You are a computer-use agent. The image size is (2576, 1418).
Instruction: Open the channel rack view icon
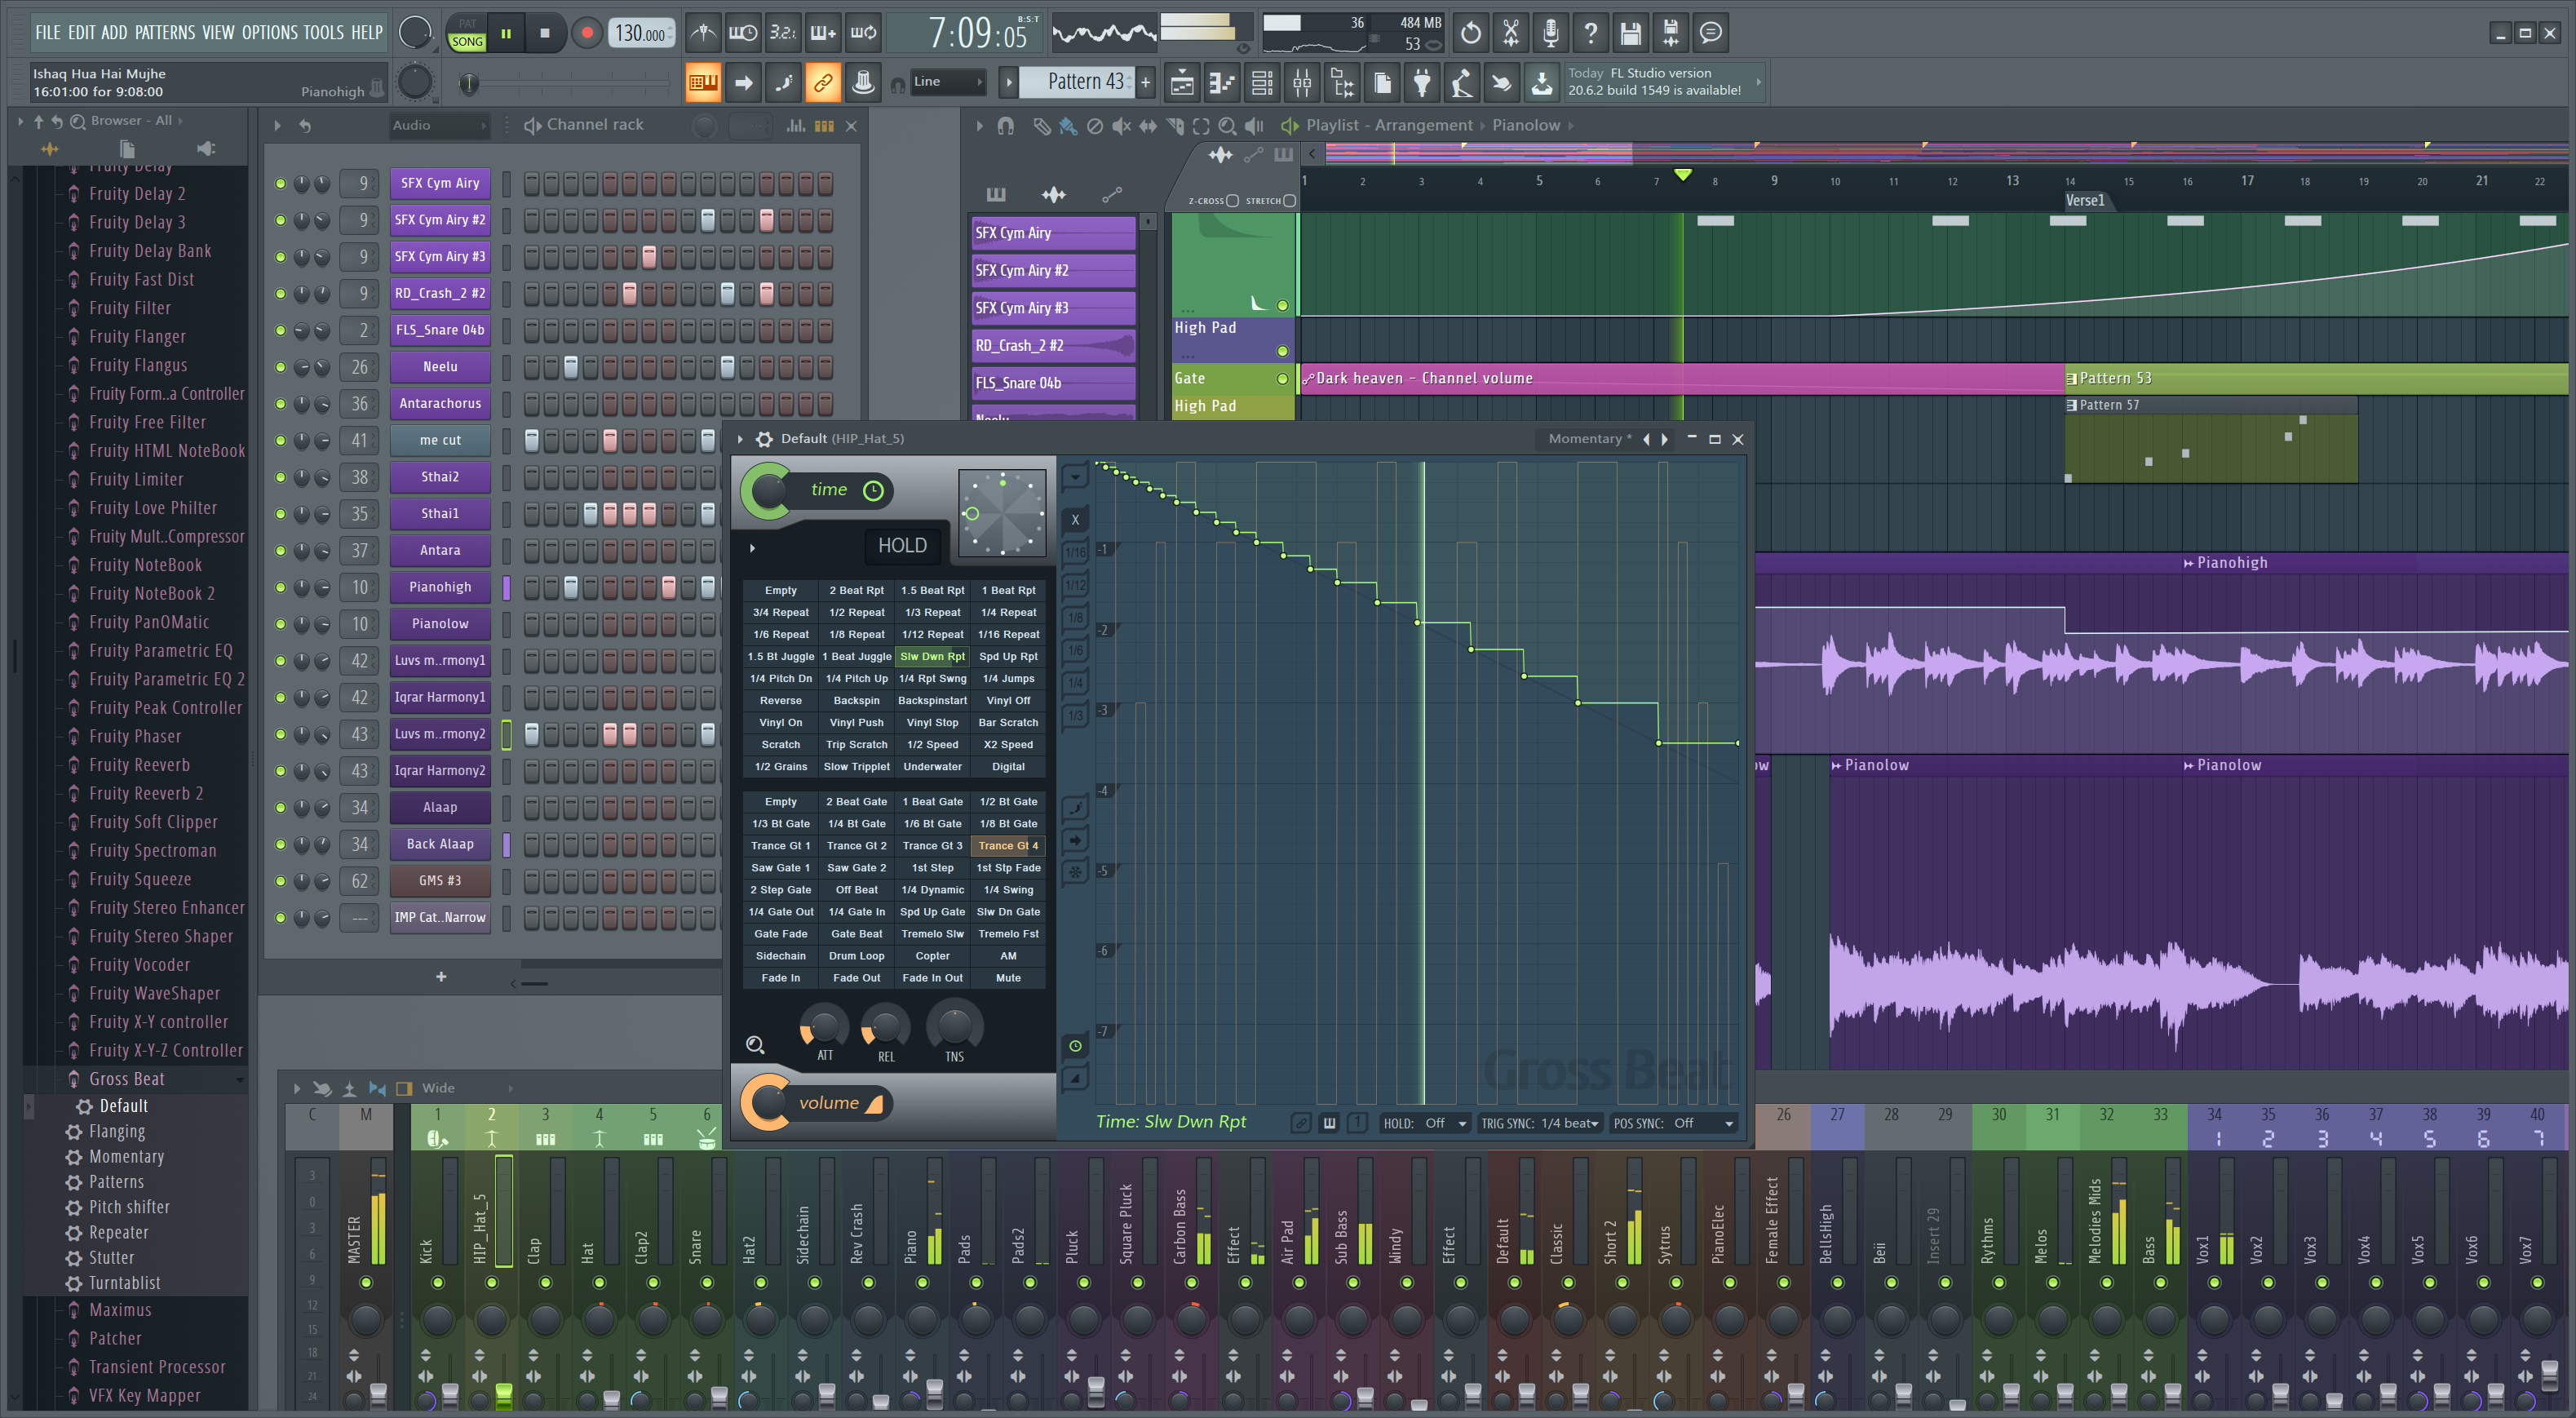[1262, 83]
